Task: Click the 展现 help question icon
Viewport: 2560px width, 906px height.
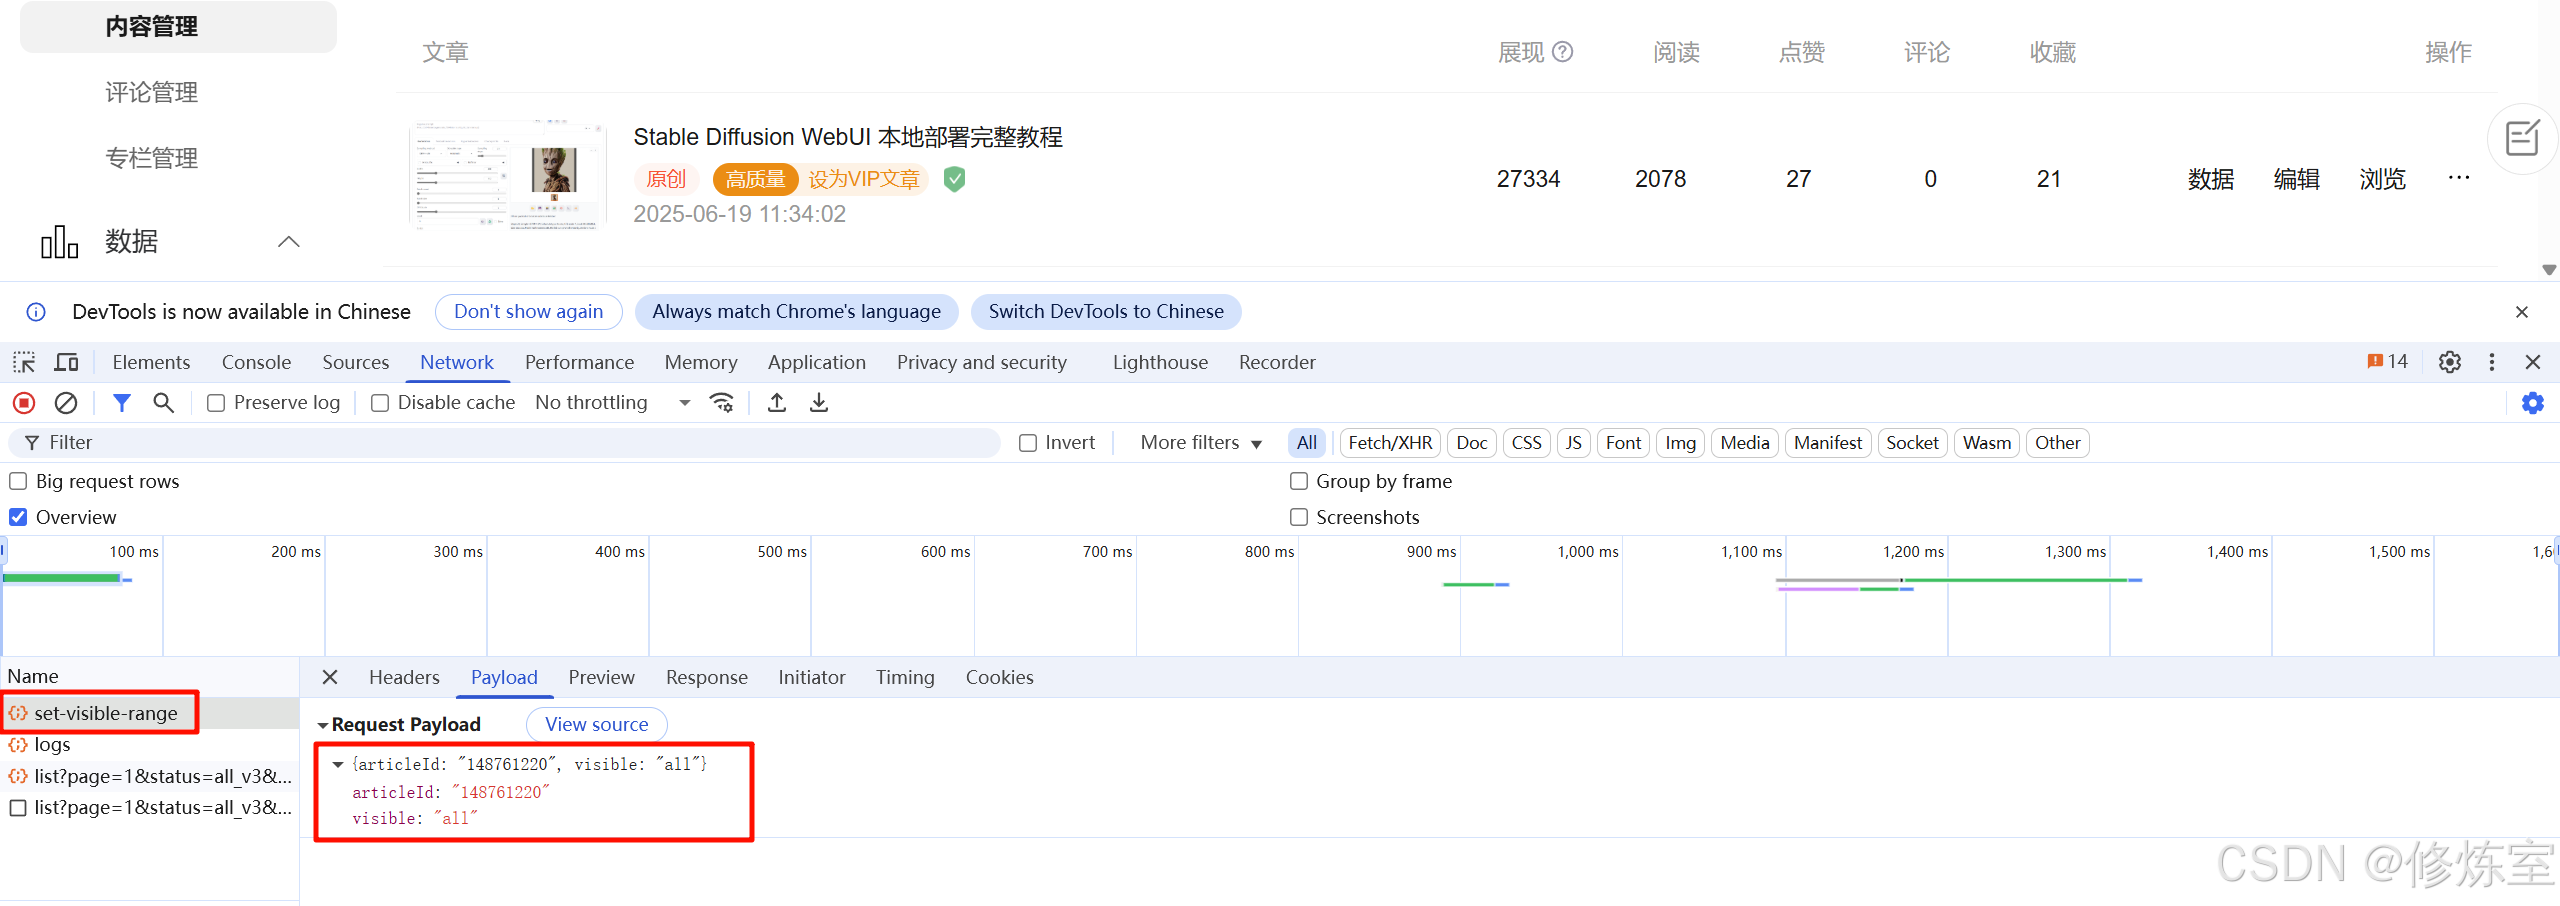Action: (1562, 52)
